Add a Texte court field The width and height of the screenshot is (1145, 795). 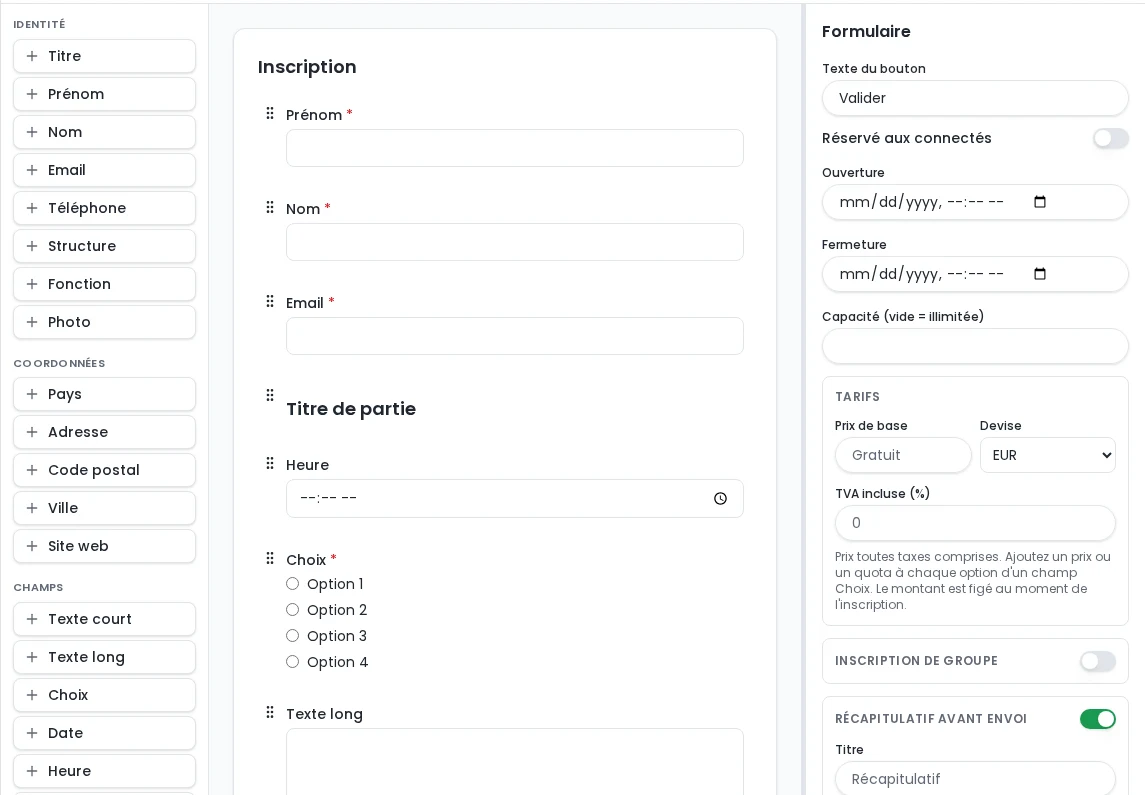point(104,619)
